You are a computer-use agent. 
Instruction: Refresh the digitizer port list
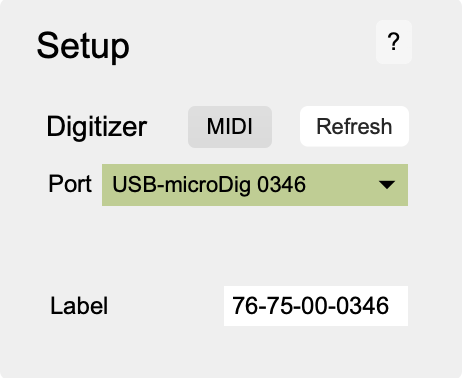354,126
